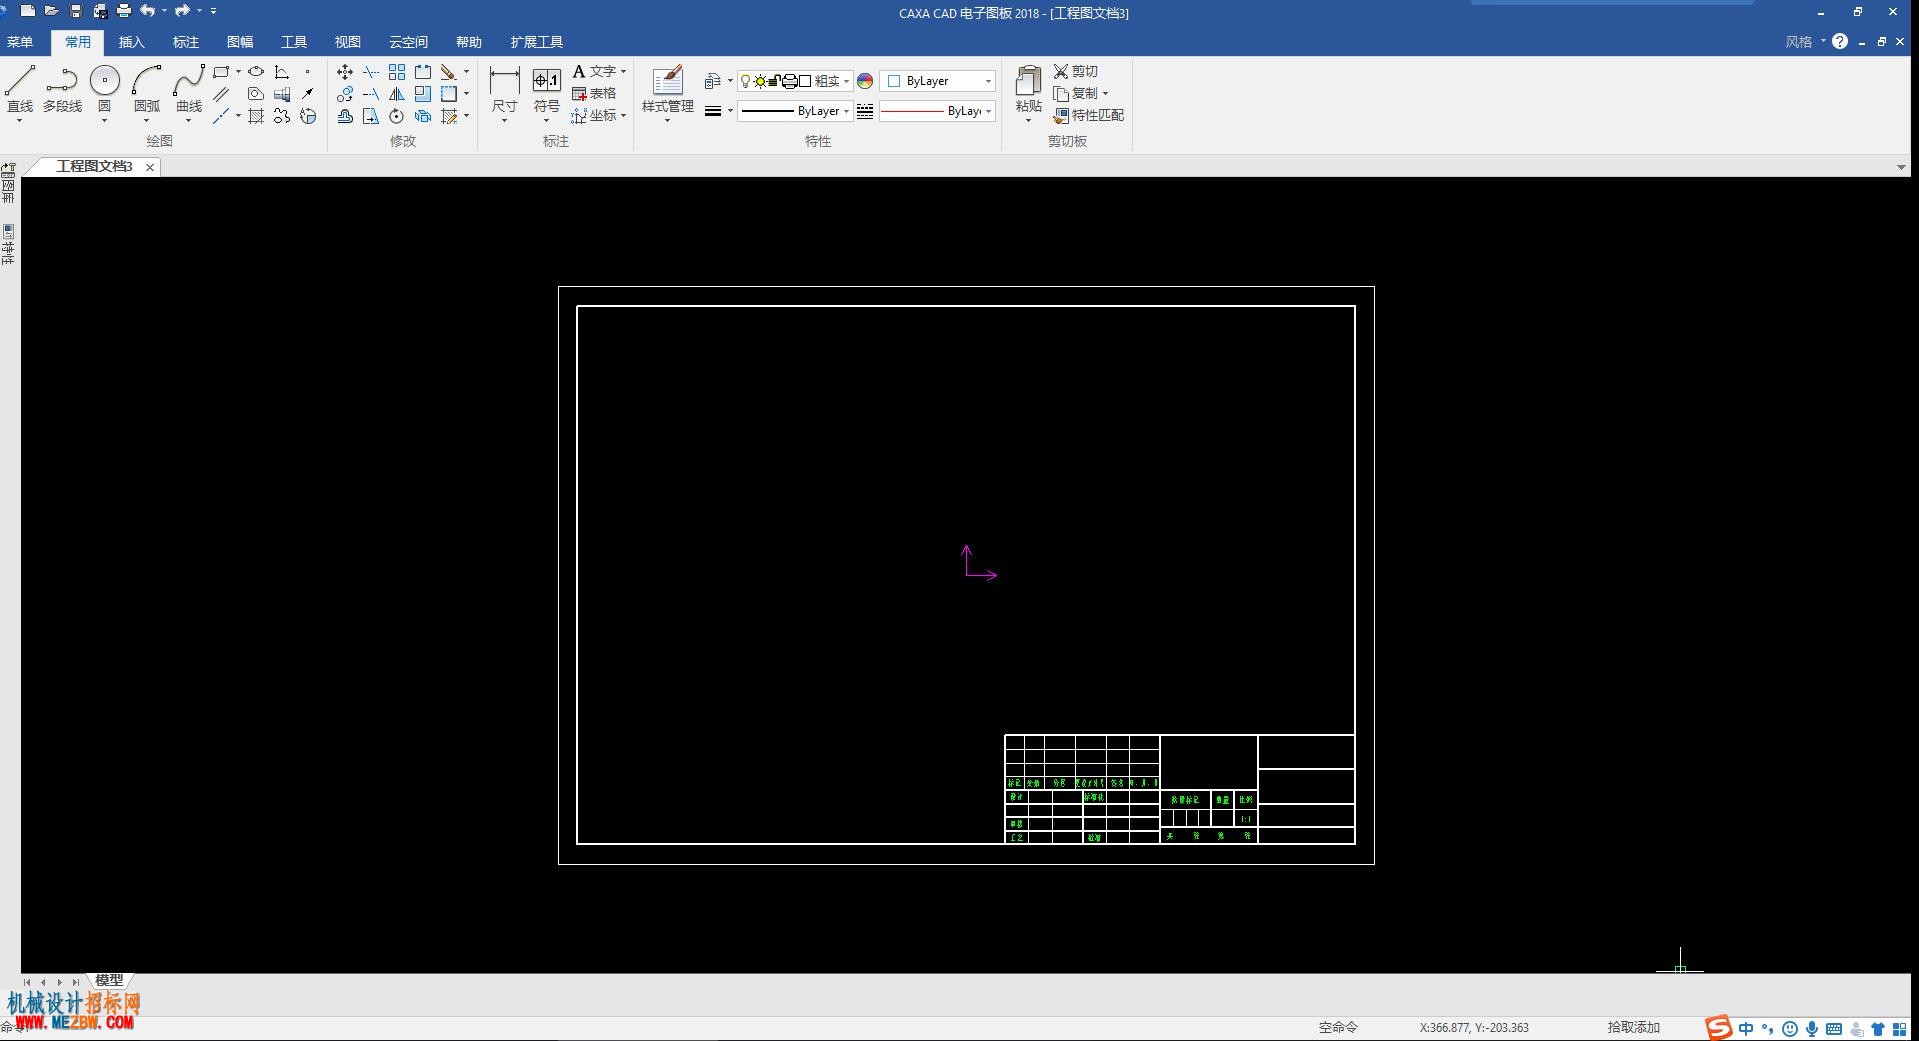Open the red-line ByLayer lineweight dropdown
This screenshot has width=1919, height=1041.
(x=988, y=111)
